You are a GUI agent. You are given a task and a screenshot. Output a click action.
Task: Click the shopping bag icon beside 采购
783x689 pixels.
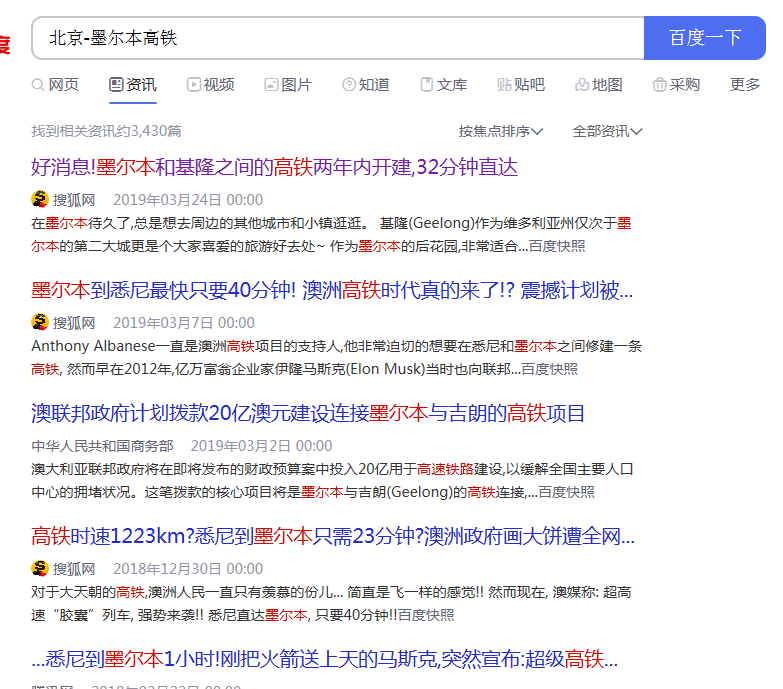(x=659, y=85)
